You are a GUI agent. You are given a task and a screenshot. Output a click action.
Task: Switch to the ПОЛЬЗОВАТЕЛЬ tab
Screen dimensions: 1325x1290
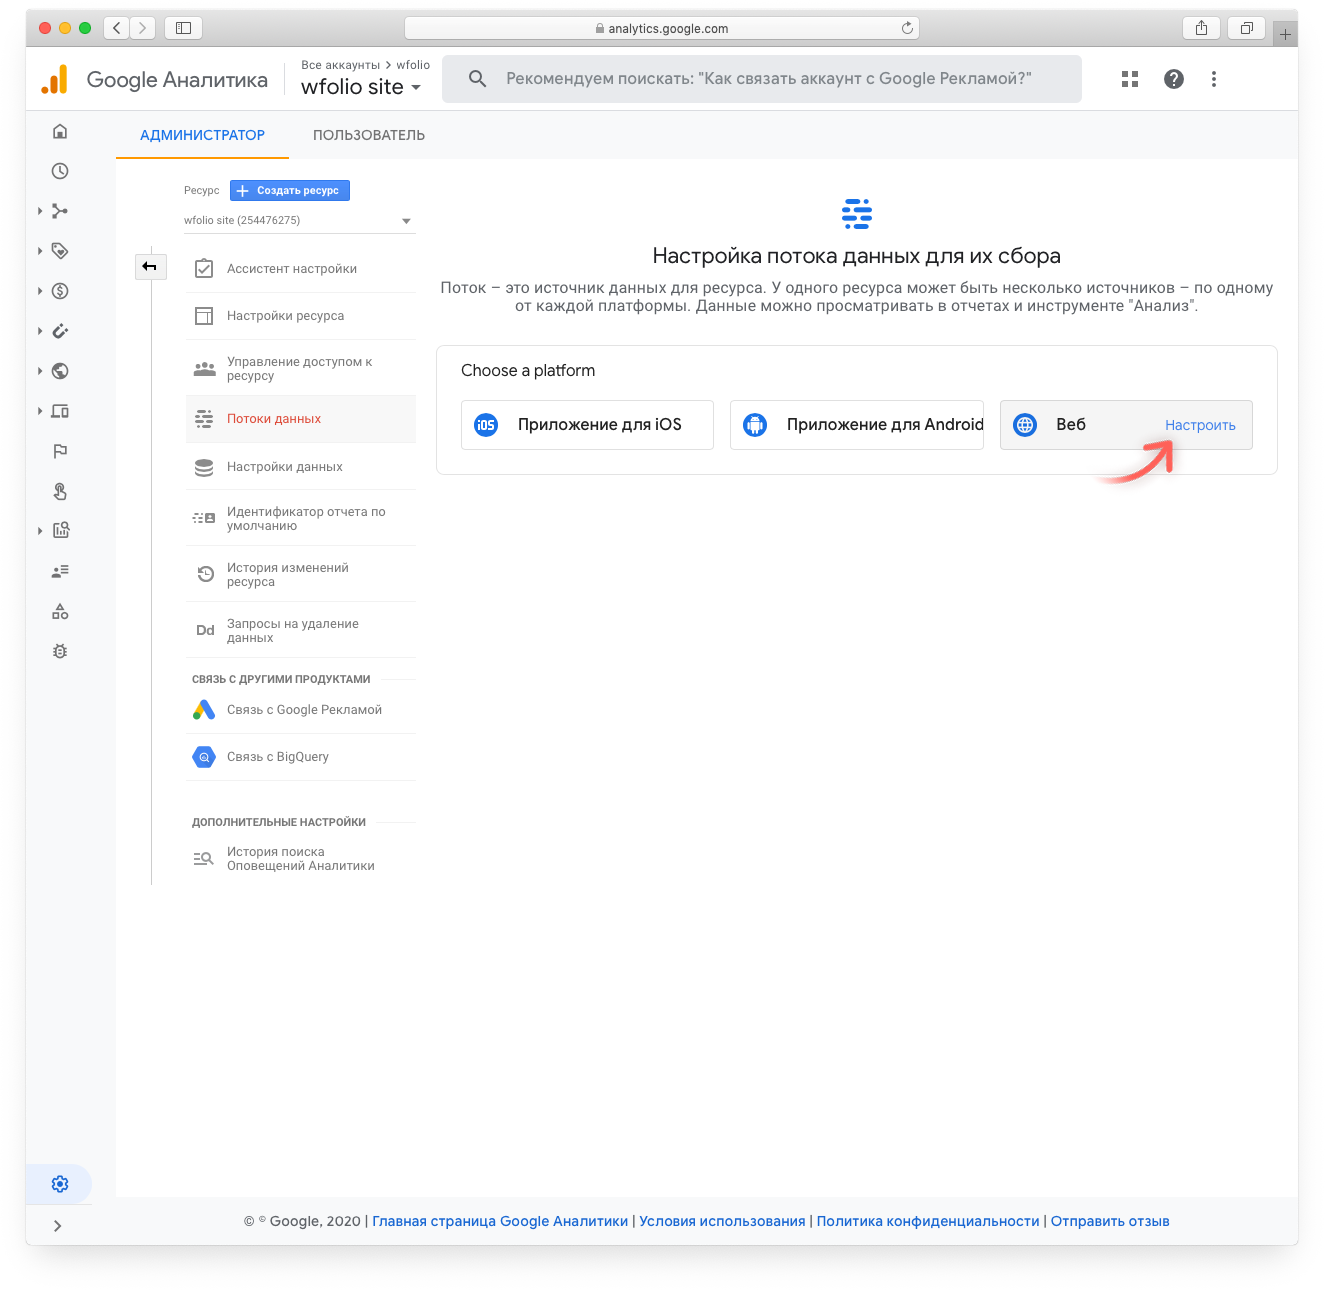coord(369,135)
